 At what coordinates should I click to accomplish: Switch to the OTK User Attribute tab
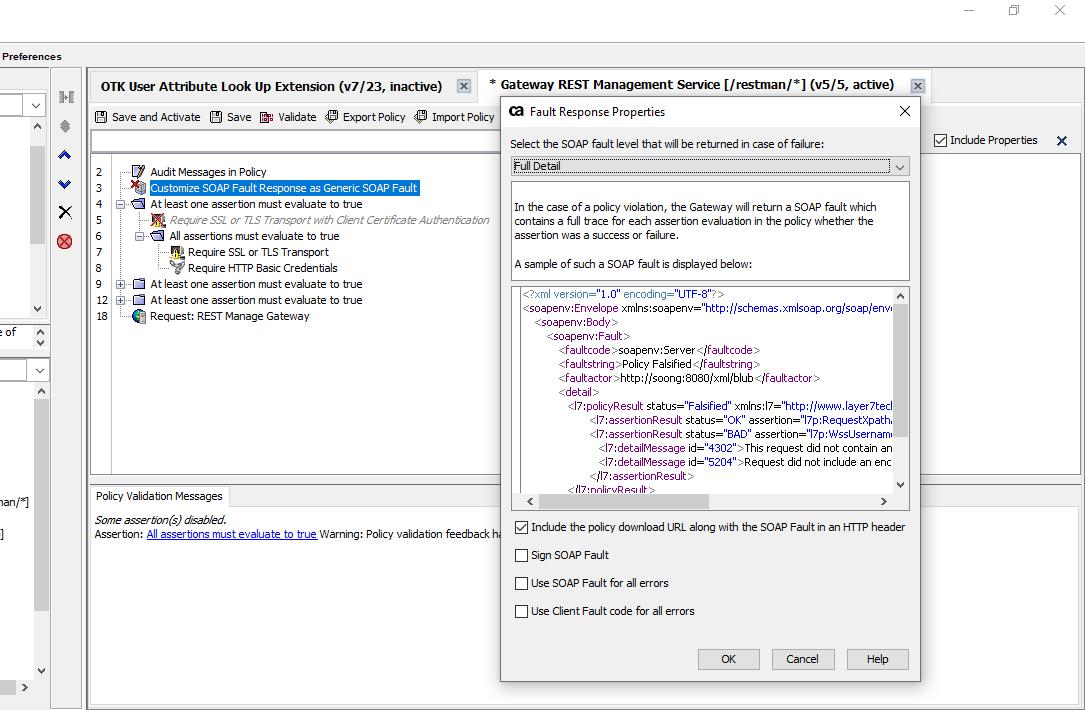click(x=270, y=86)
